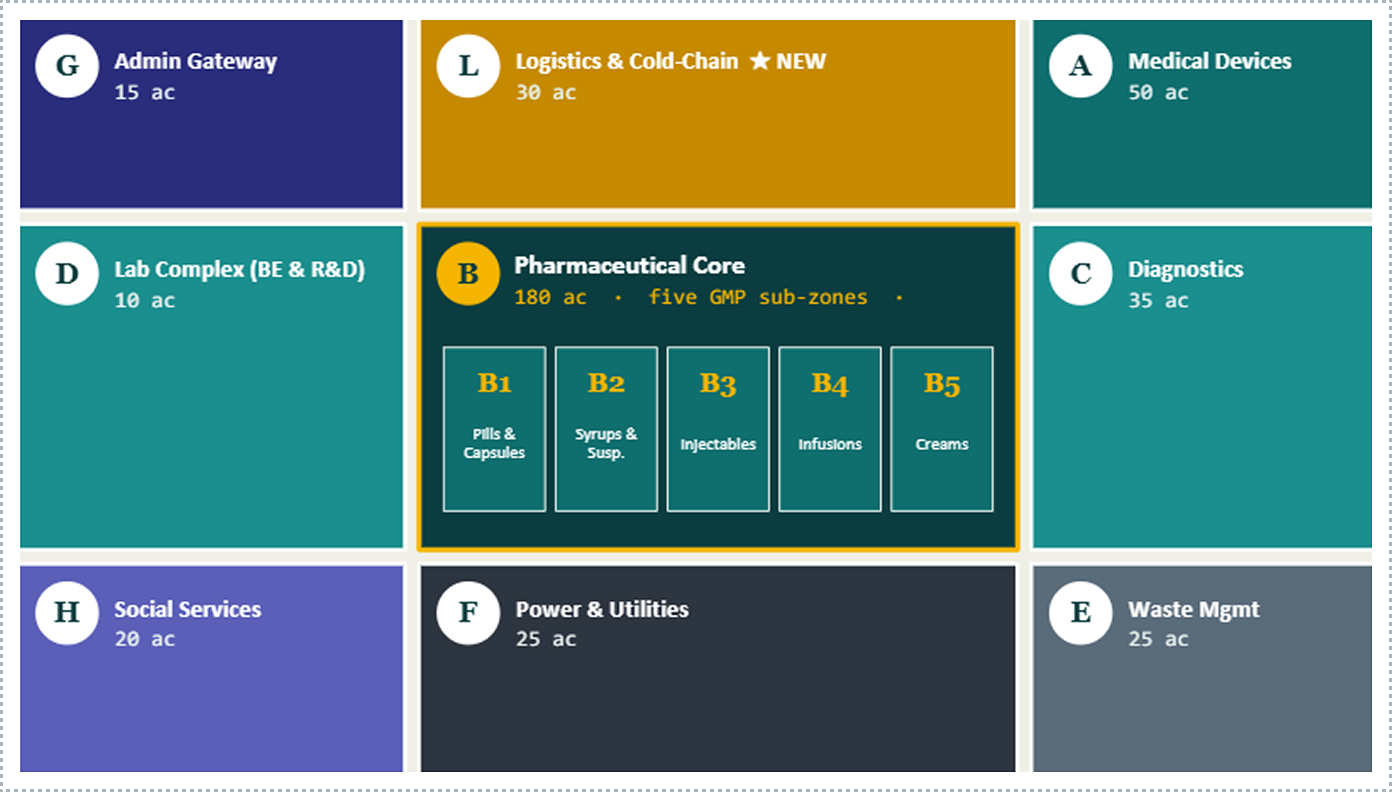The width and height of the screenshot is (1392, 792).
Task: Select the L circle badge for Logistics
Action: (468, 66)
